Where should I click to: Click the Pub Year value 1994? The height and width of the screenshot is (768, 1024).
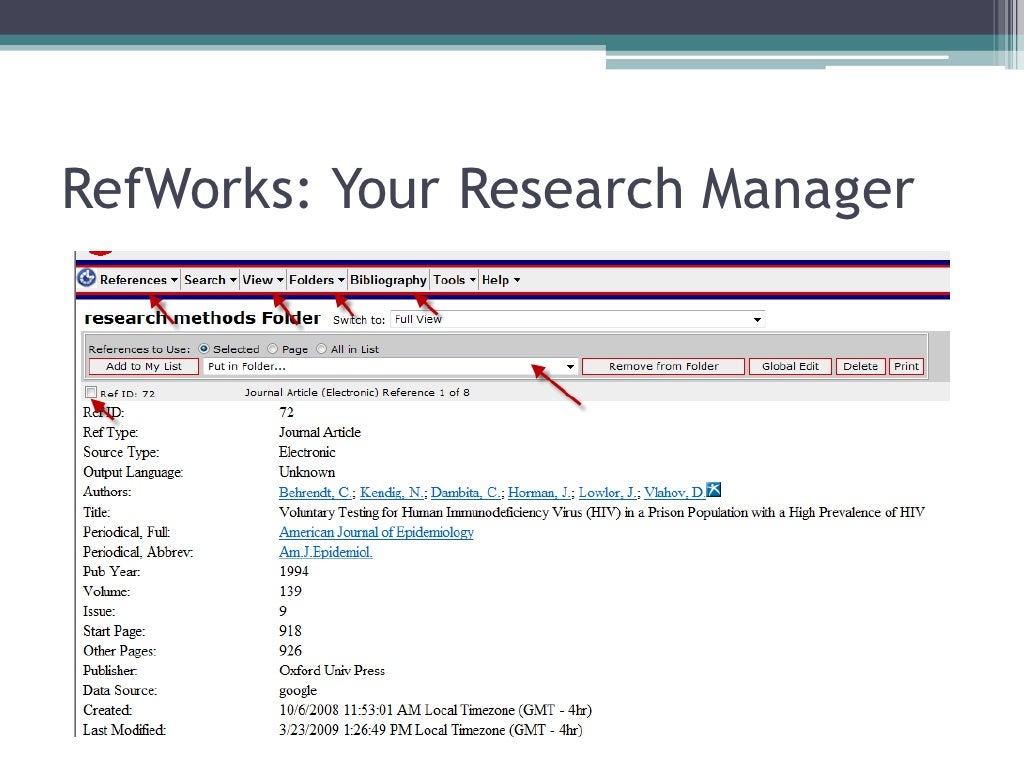point(294,571)
